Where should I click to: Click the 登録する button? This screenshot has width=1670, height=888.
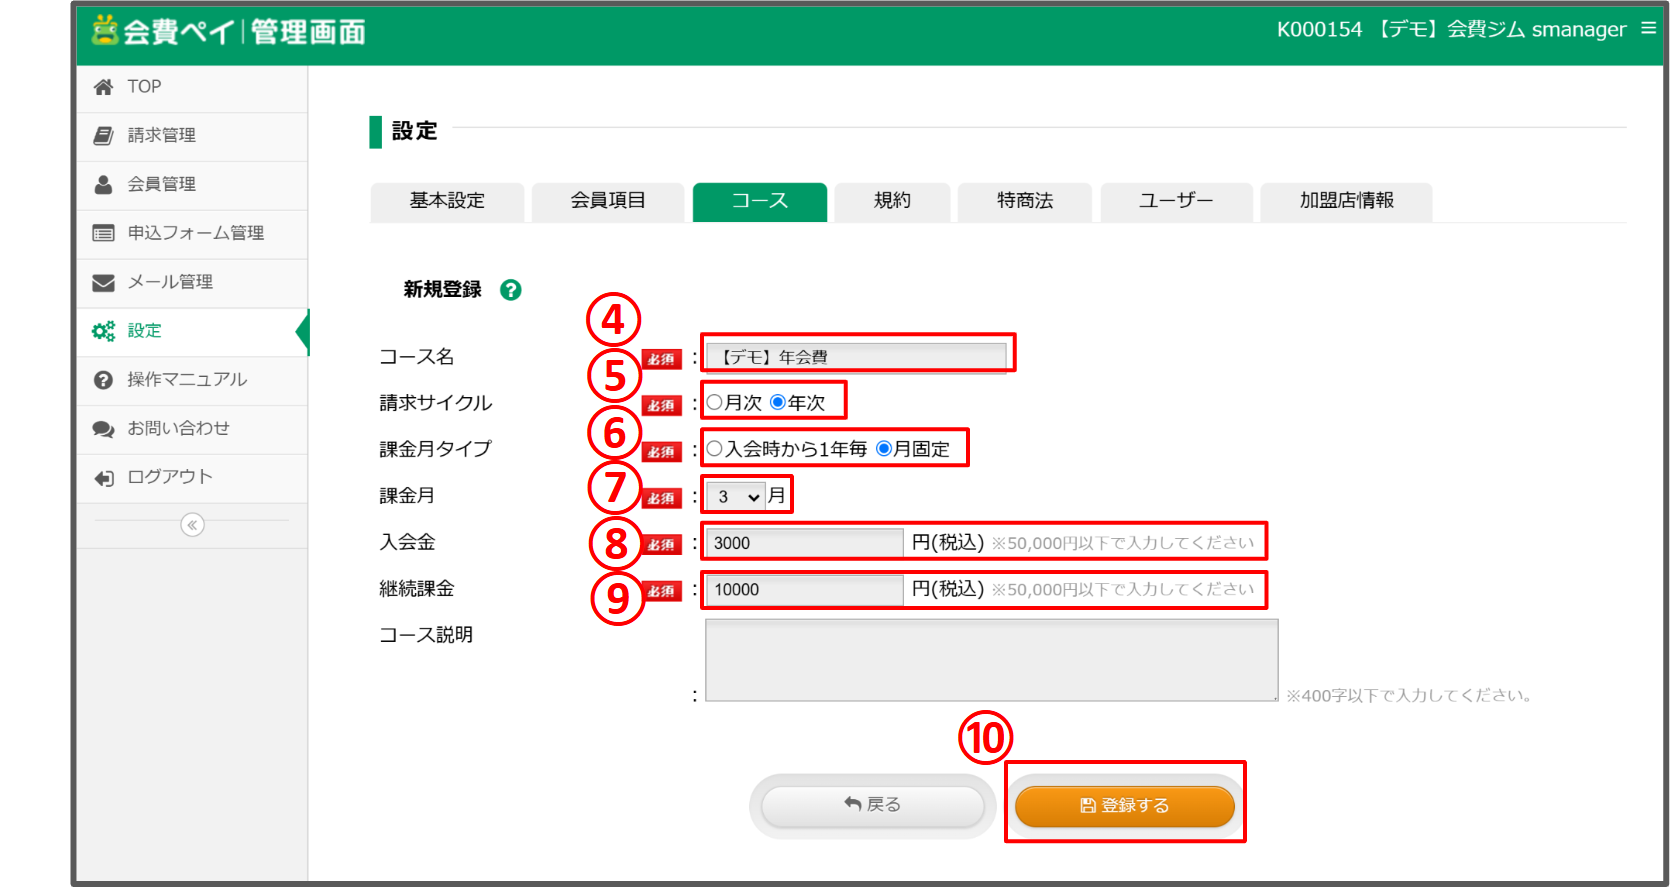pyautogui.click(x=1125, y=806)
